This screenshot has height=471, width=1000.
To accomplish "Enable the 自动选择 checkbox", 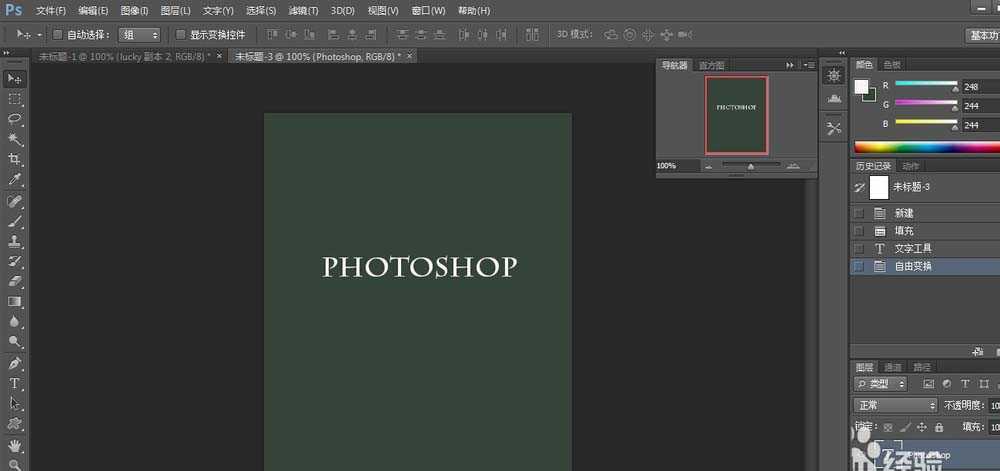I will 57,34.
